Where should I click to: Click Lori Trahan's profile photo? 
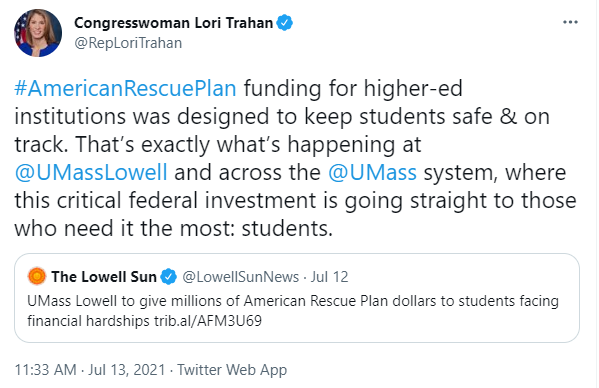coord(38,33)
